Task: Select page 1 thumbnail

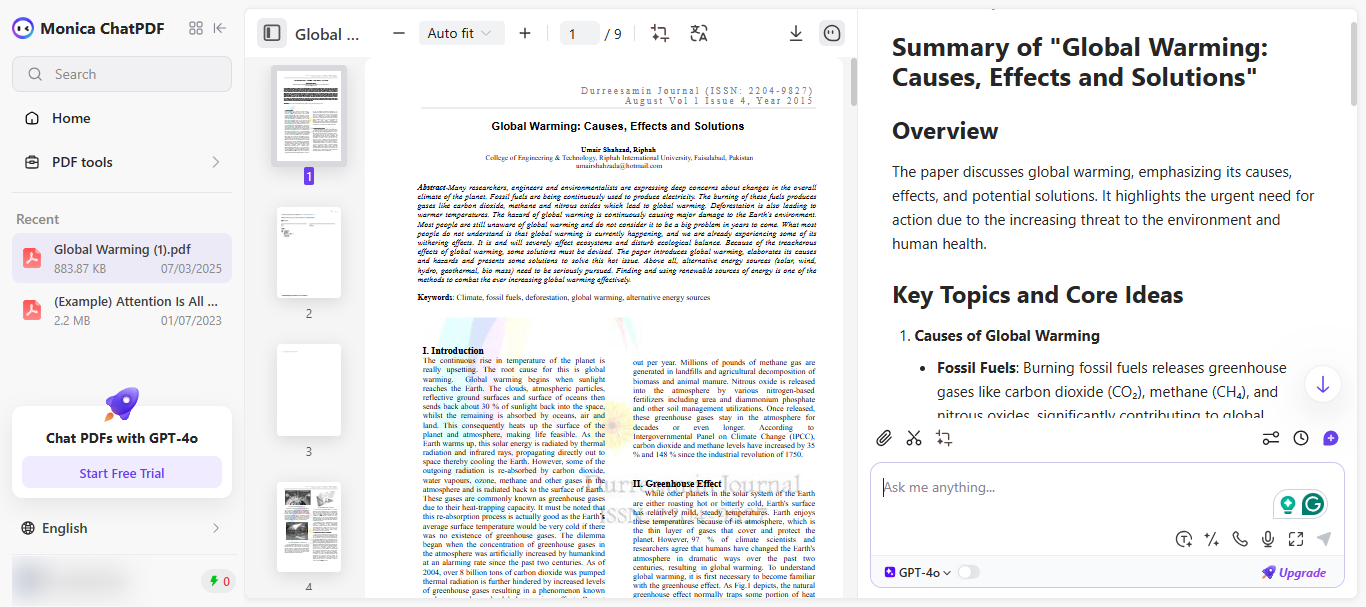Action: [309, 114]
